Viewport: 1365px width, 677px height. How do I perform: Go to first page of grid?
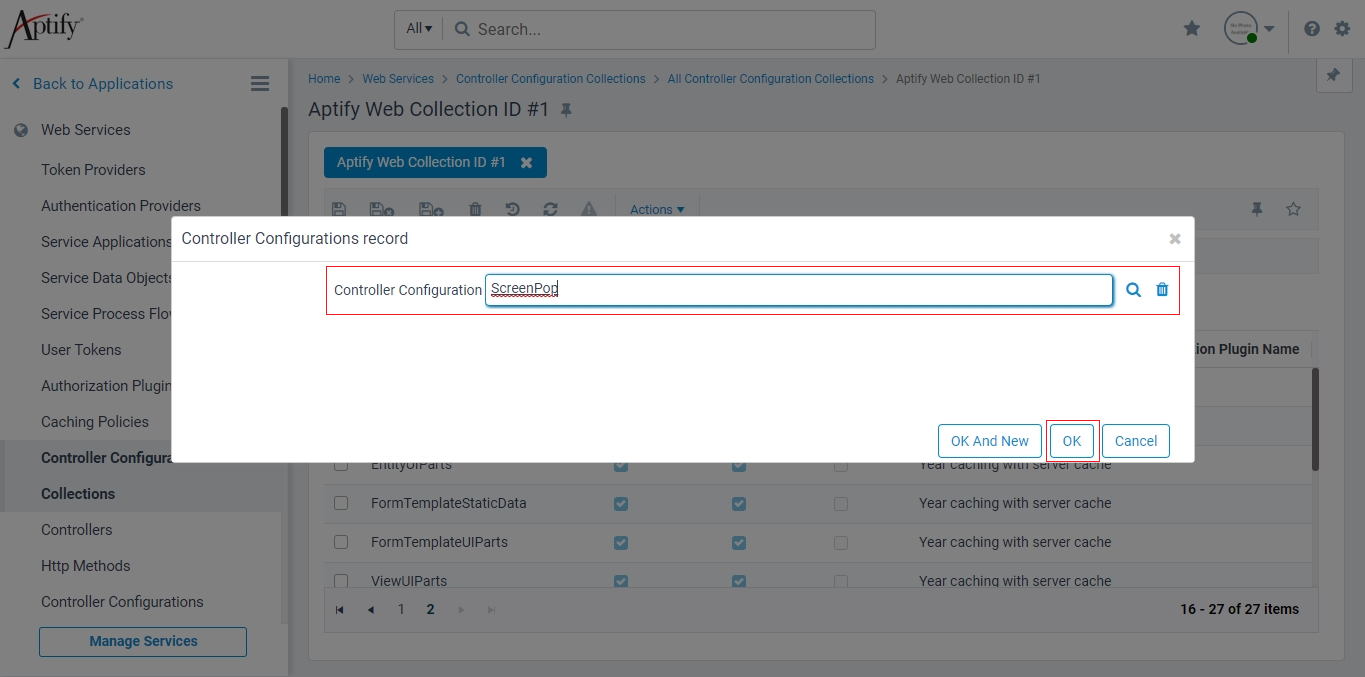tap(340, 609)
